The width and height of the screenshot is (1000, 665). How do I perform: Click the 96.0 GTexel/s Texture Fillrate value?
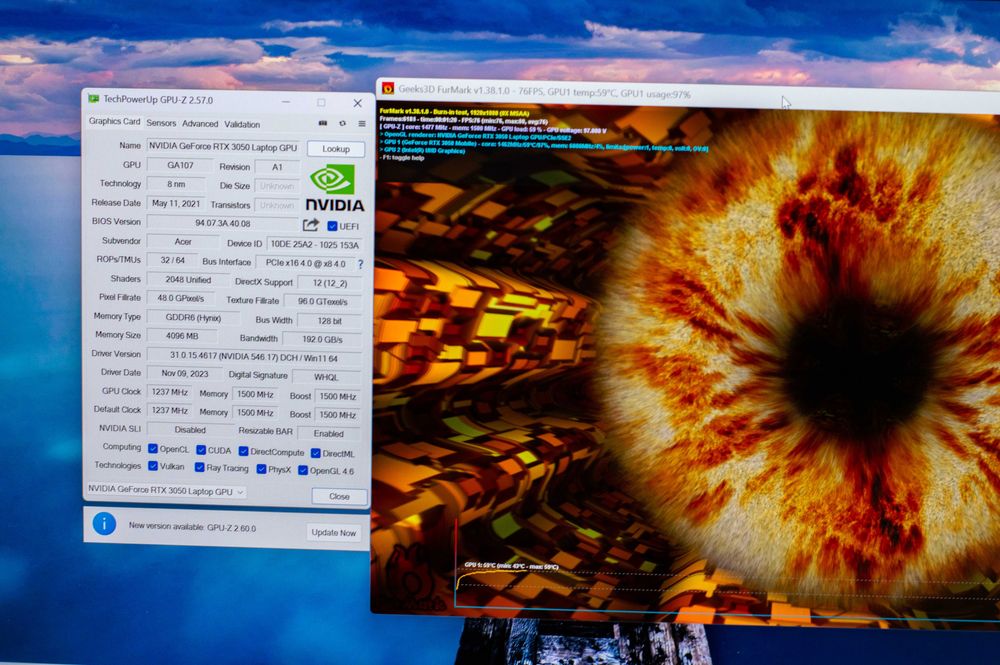pyautogui.click(x=323, y=301)
